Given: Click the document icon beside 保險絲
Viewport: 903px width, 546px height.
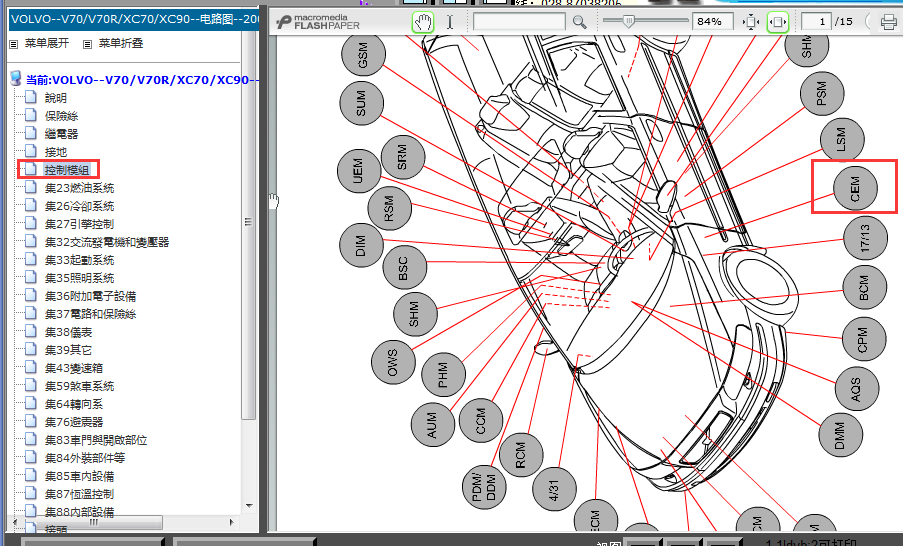Looking at the screenshot, I should click(x=31, y=115).
